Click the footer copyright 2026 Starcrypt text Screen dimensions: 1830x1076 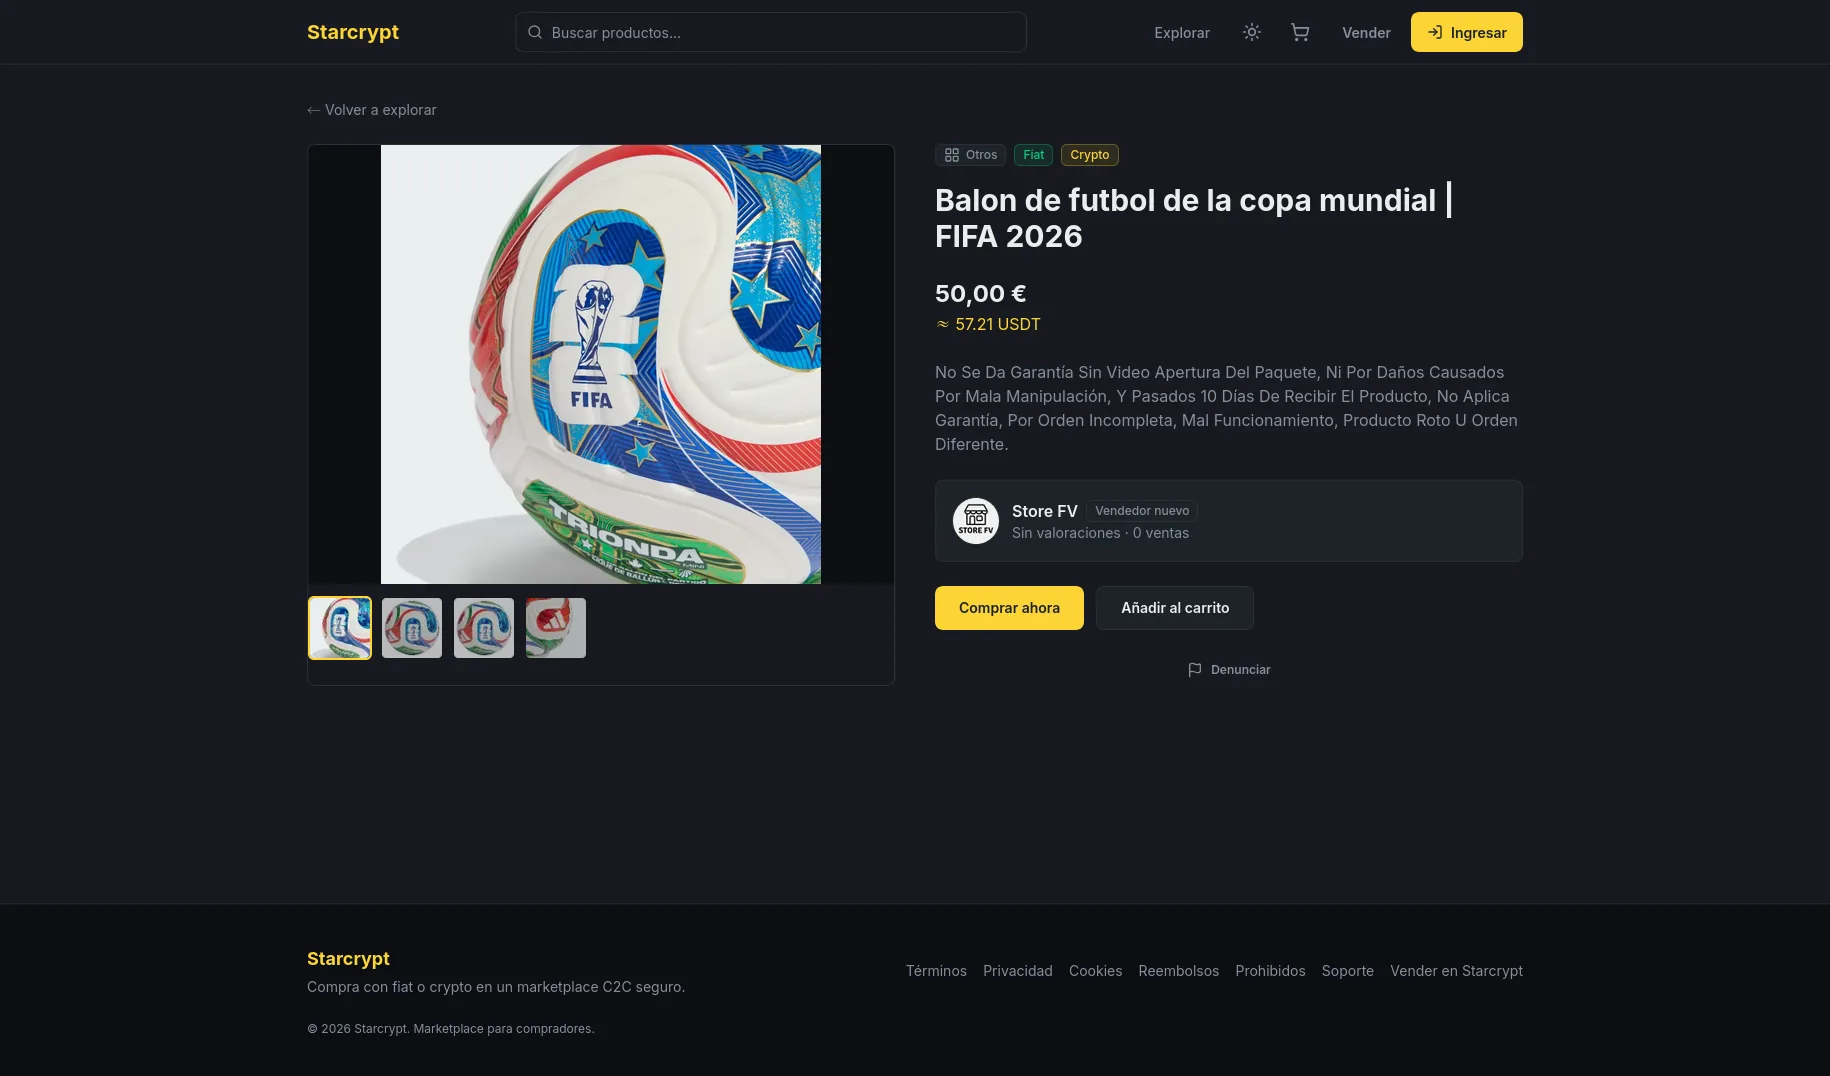click(450, 1029)
